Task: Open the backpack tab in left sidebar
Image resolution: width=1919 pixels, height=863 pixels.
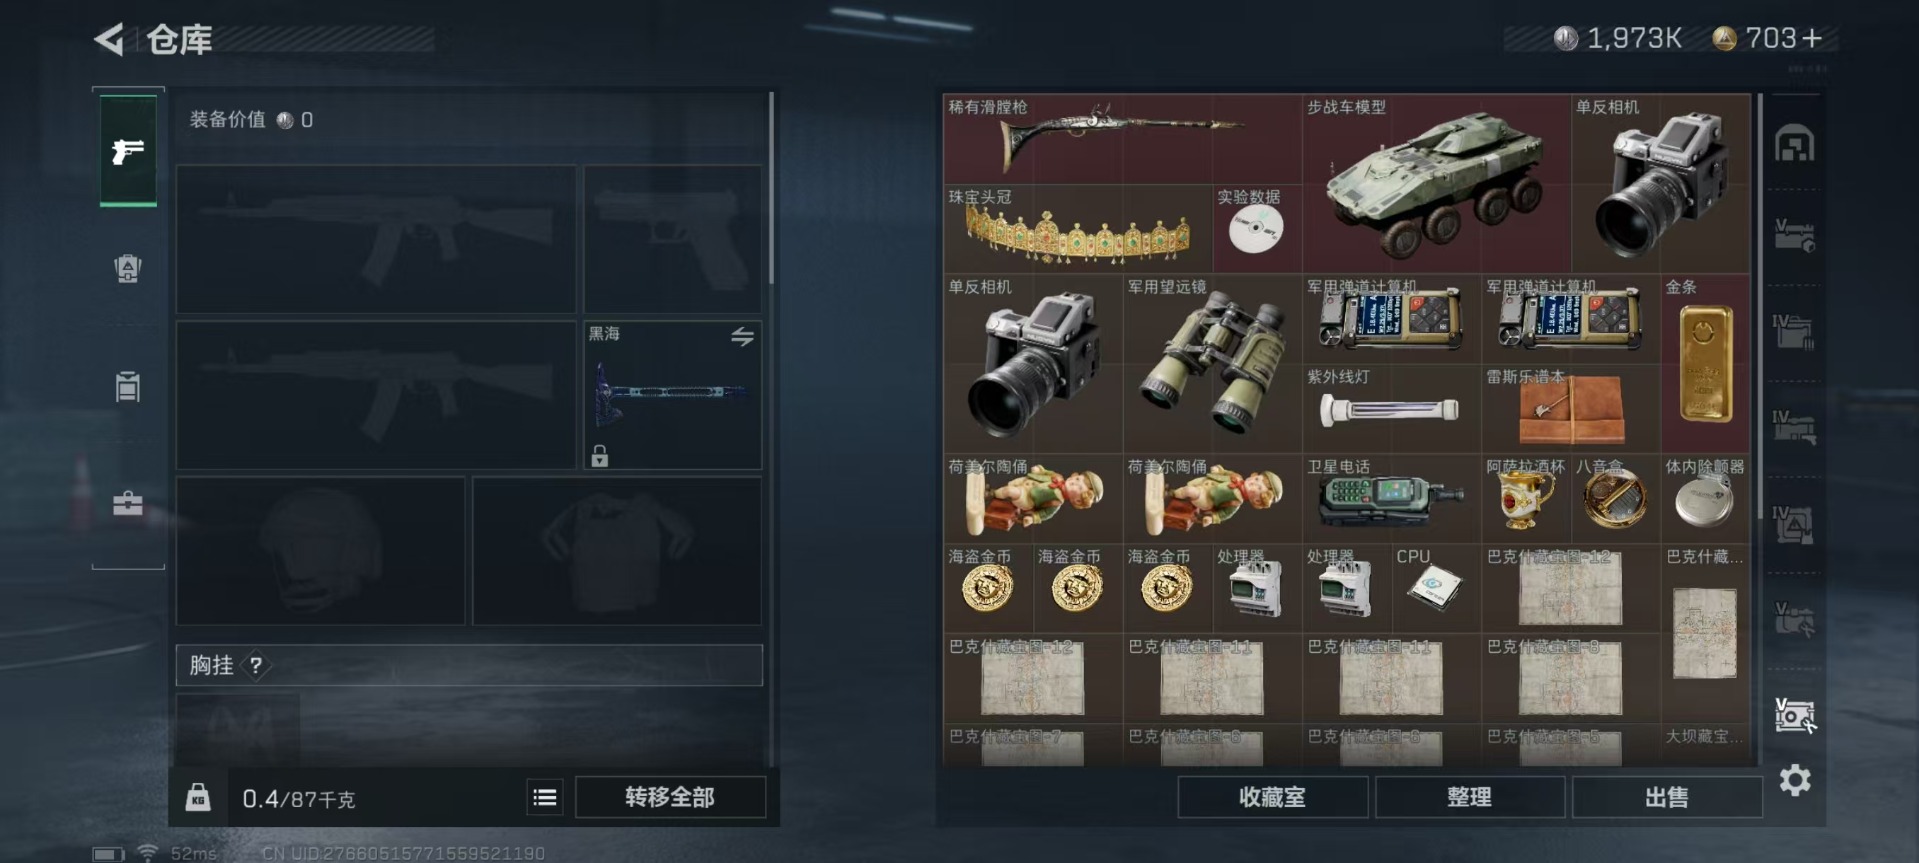Action: click(x=127, y=268)
